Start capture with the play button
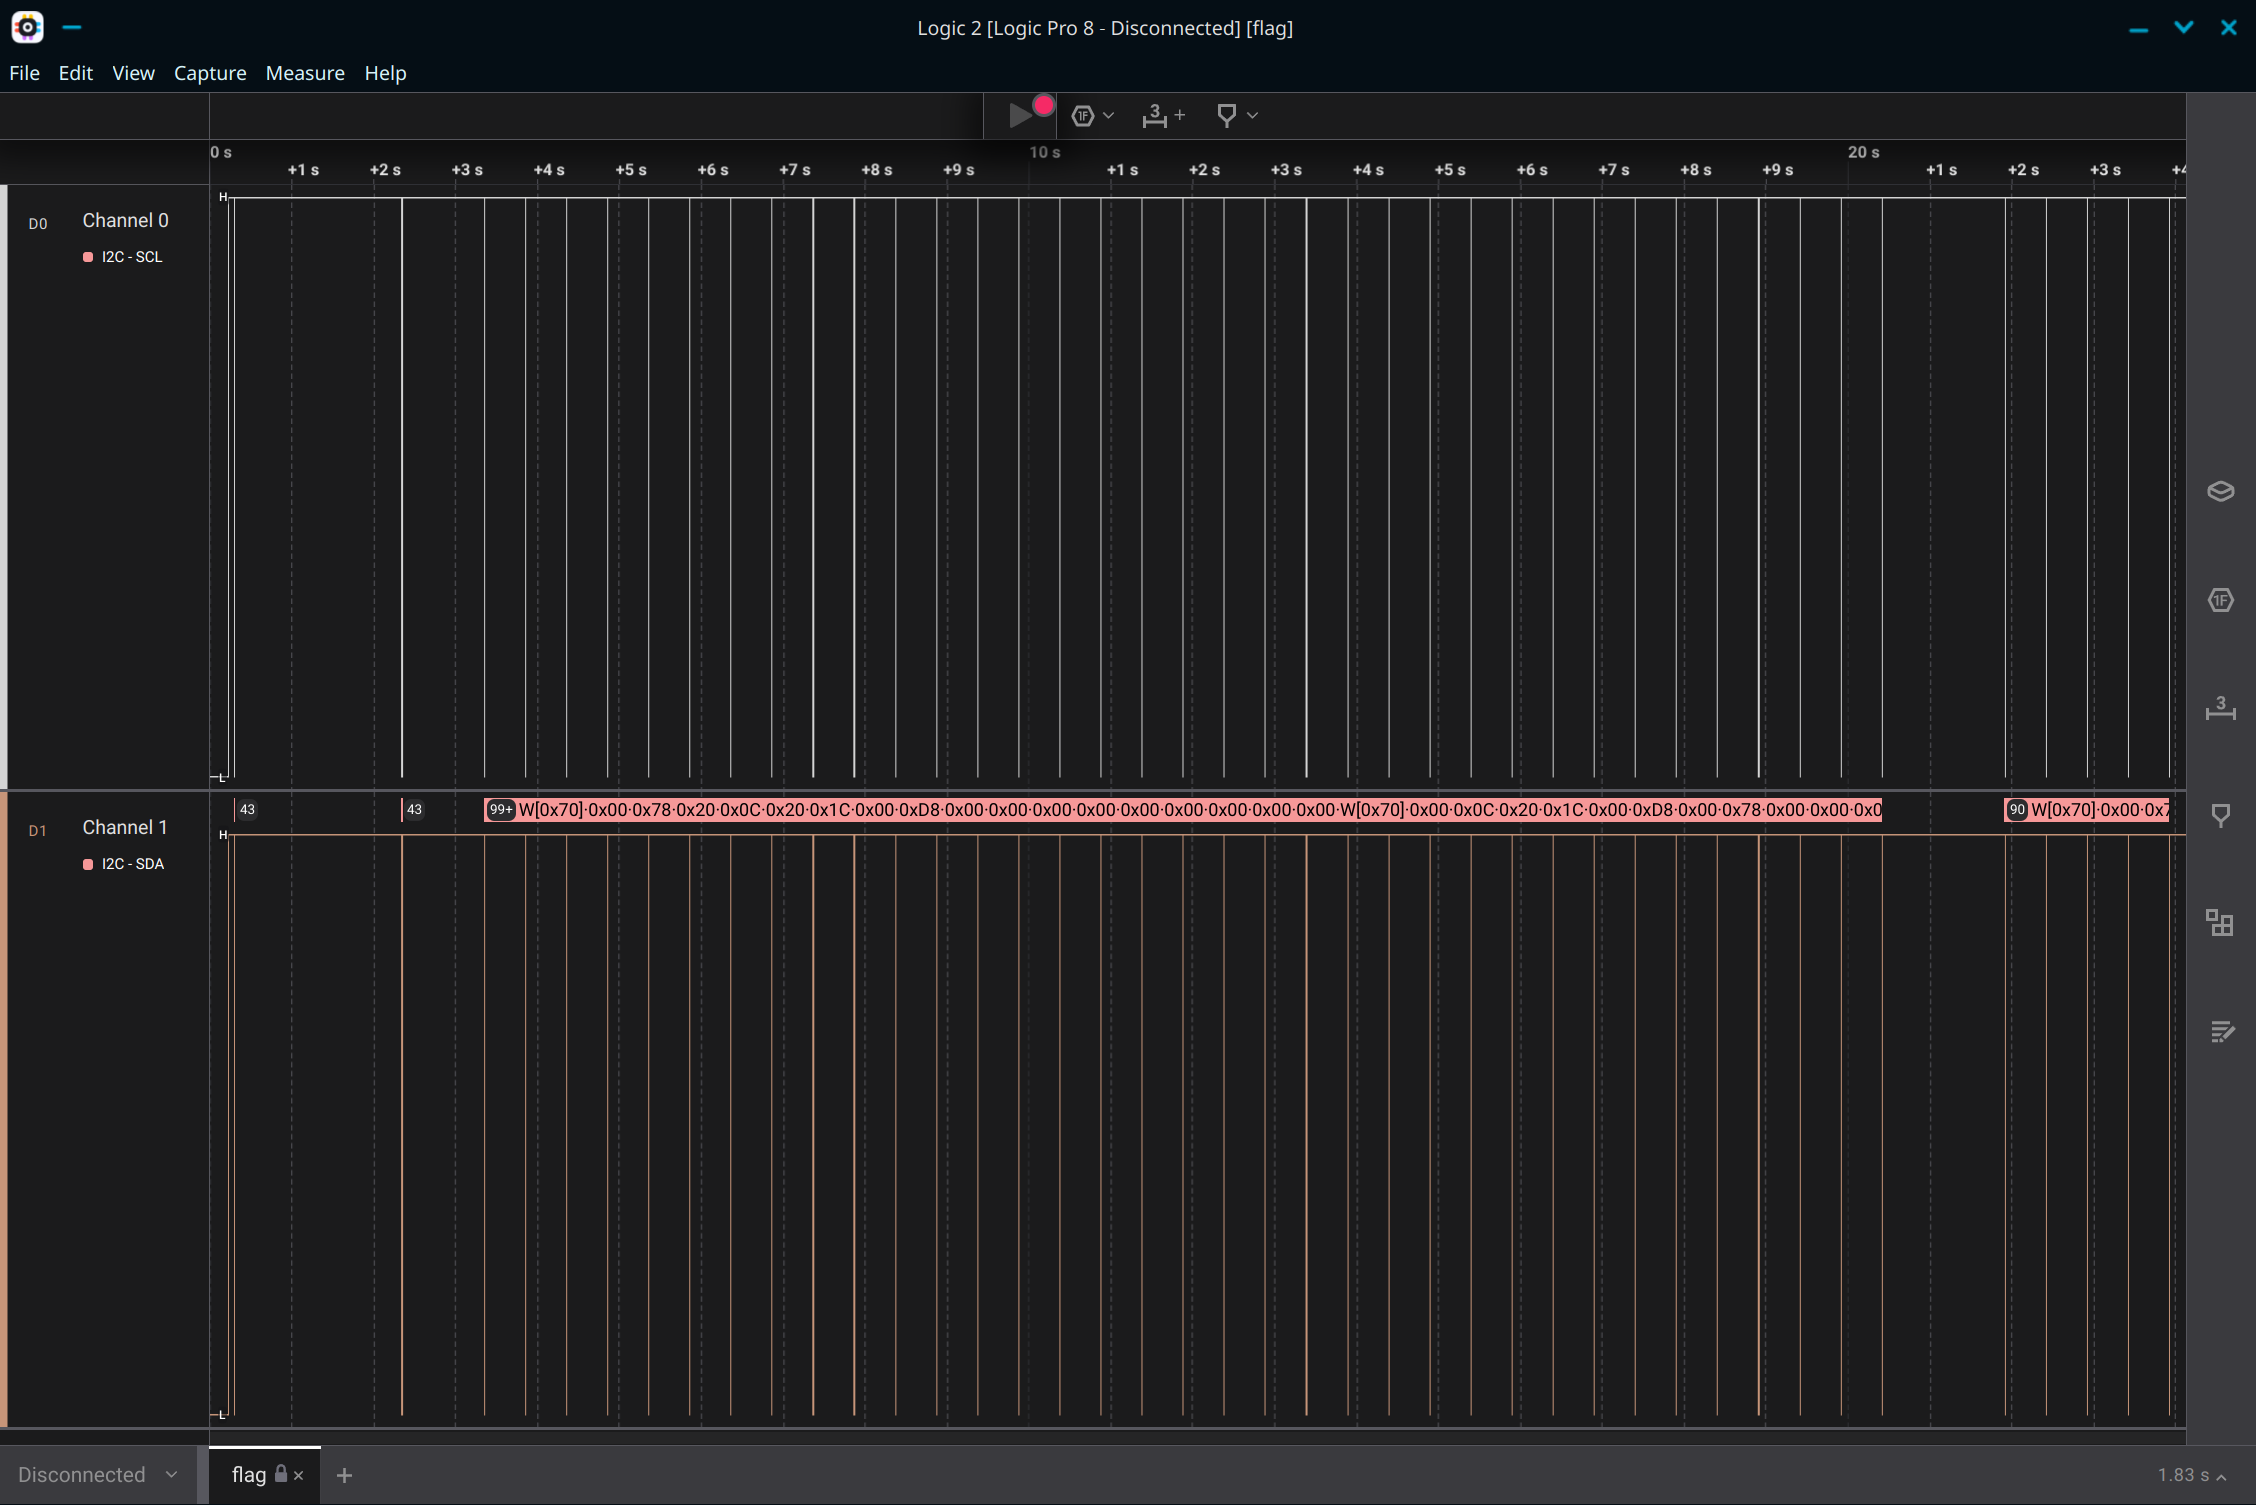 (x=1020, y=115)
